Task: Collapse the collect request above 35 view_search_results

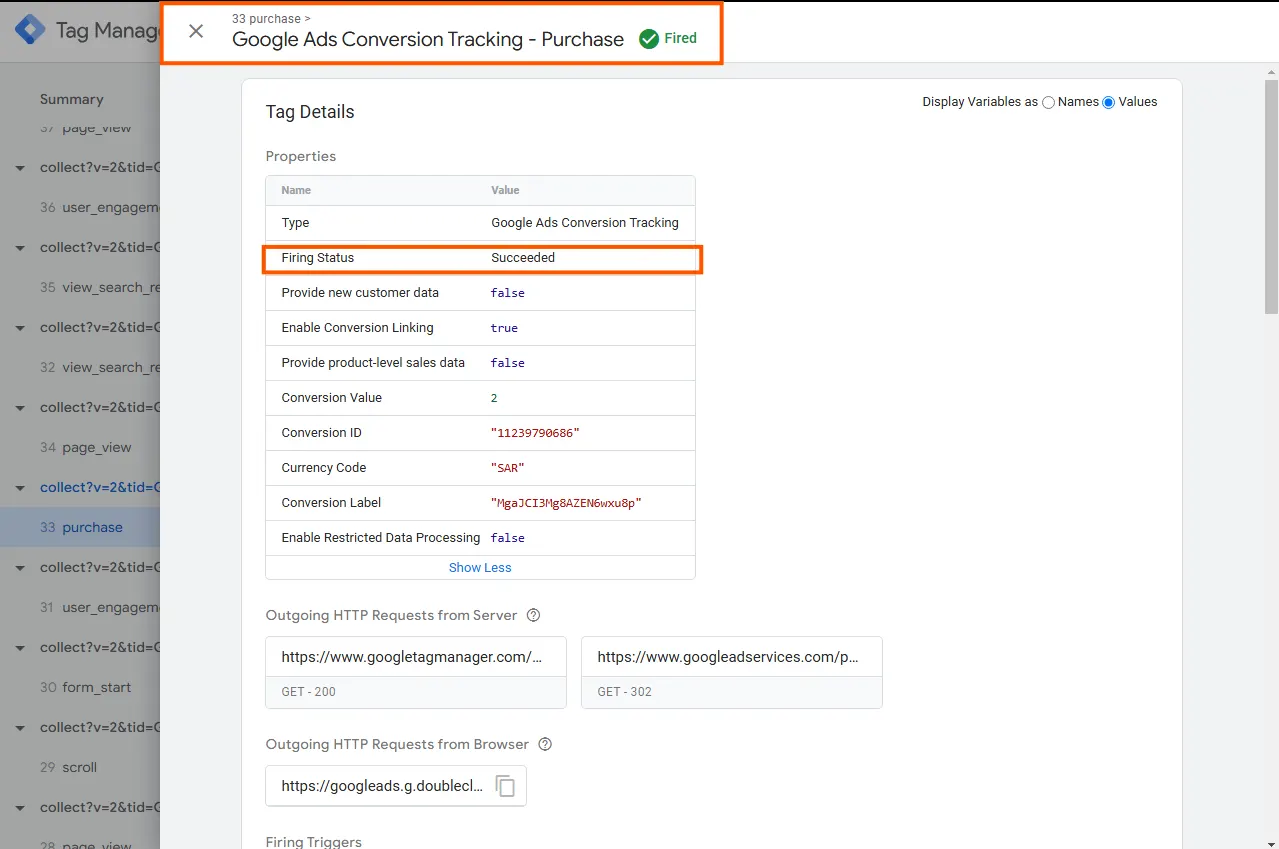Action: point(20,248)
